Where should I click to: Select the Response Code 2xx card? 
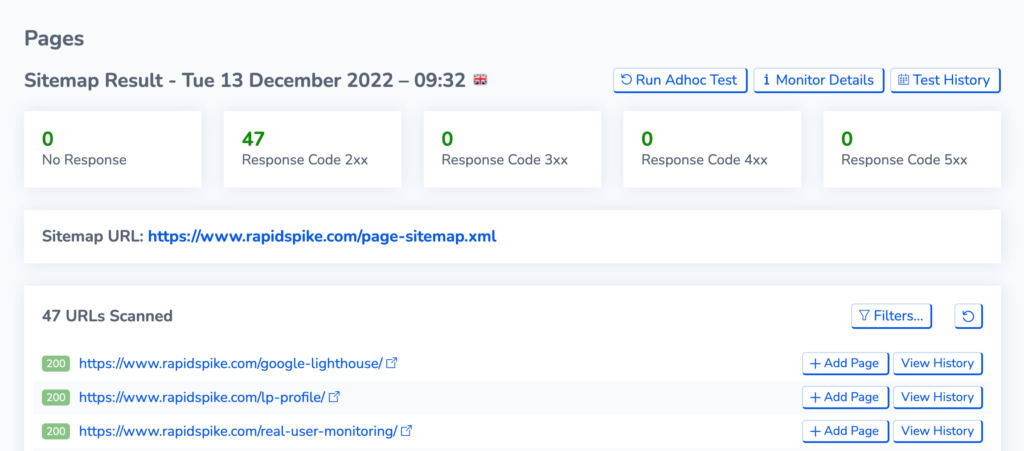point(312,149)
